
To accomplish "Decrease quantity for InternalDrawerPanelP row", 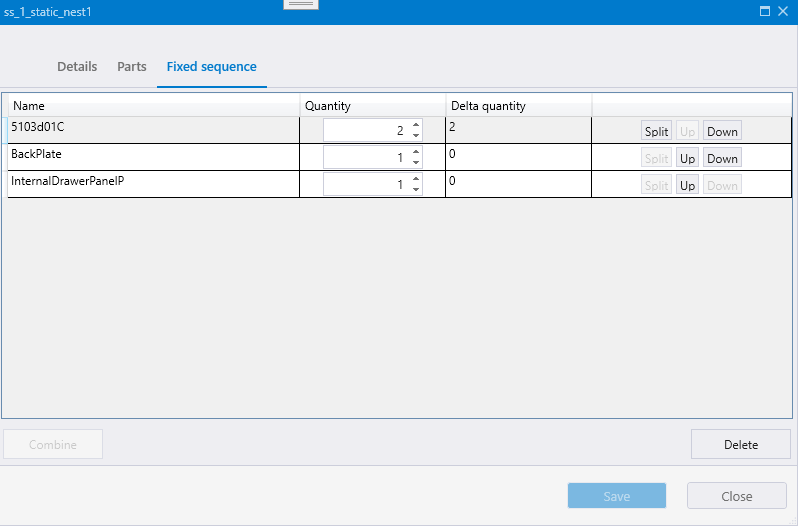I will tap(416, 190).
